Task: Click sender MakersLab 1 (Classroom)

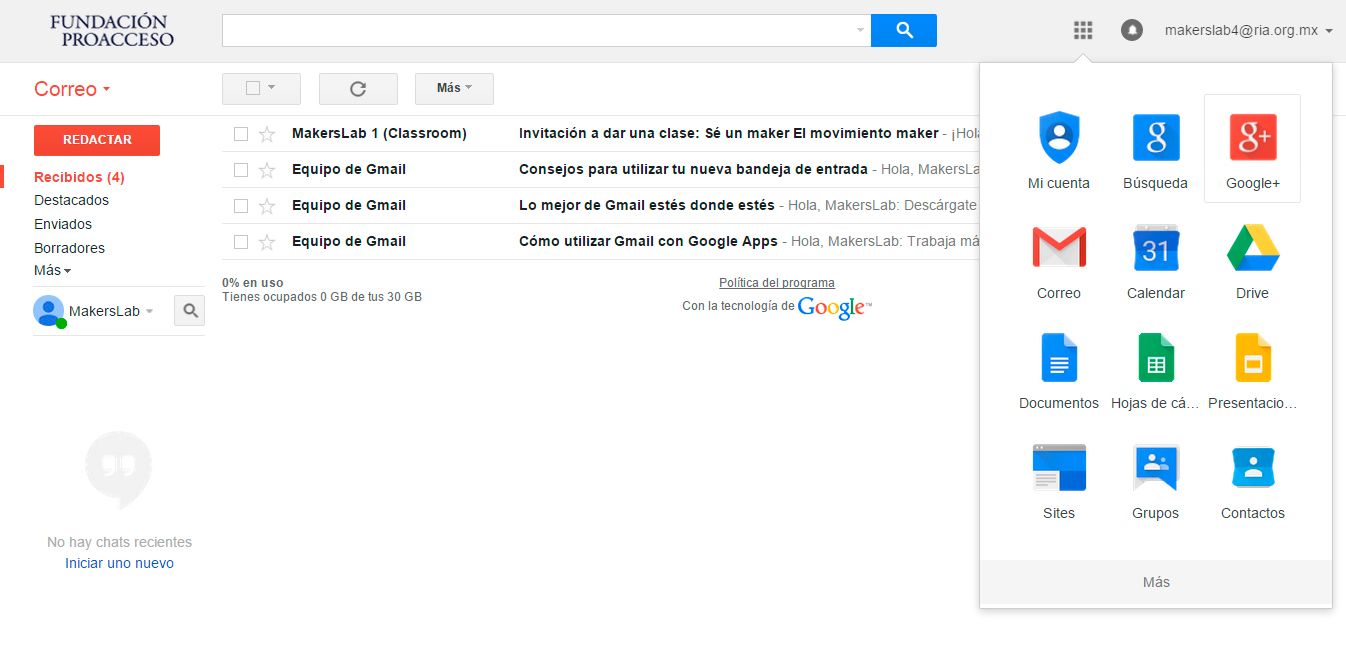Action: click(379, 133)
